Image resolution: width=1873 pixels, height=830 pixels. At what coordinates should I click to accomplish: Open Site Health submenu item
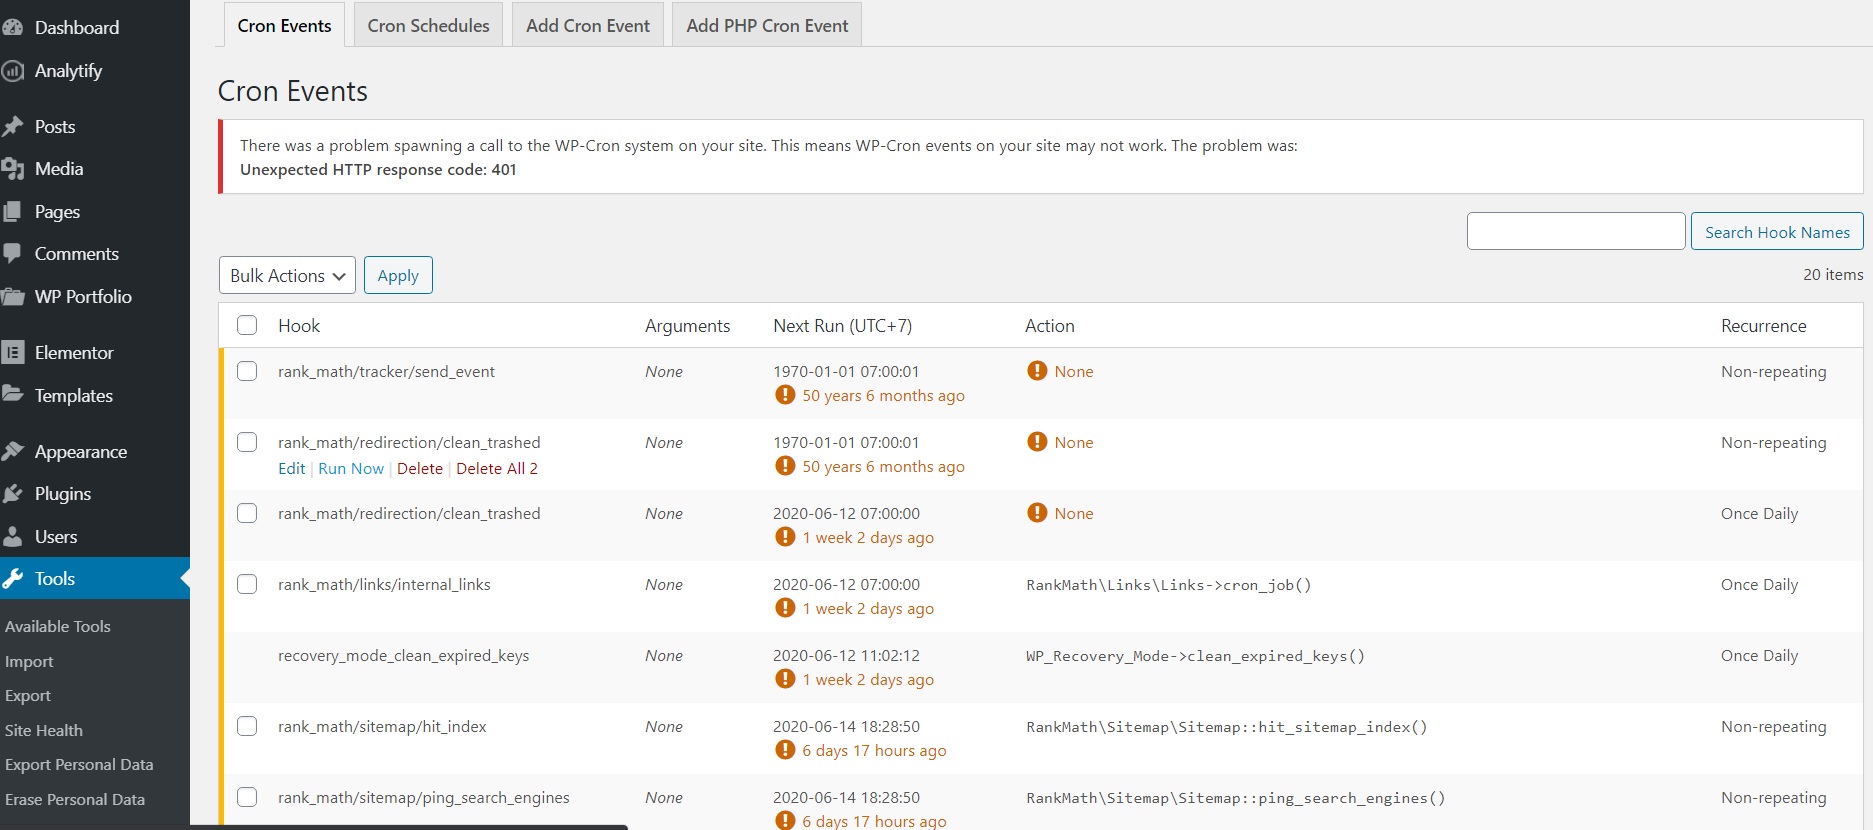point(44,731)
